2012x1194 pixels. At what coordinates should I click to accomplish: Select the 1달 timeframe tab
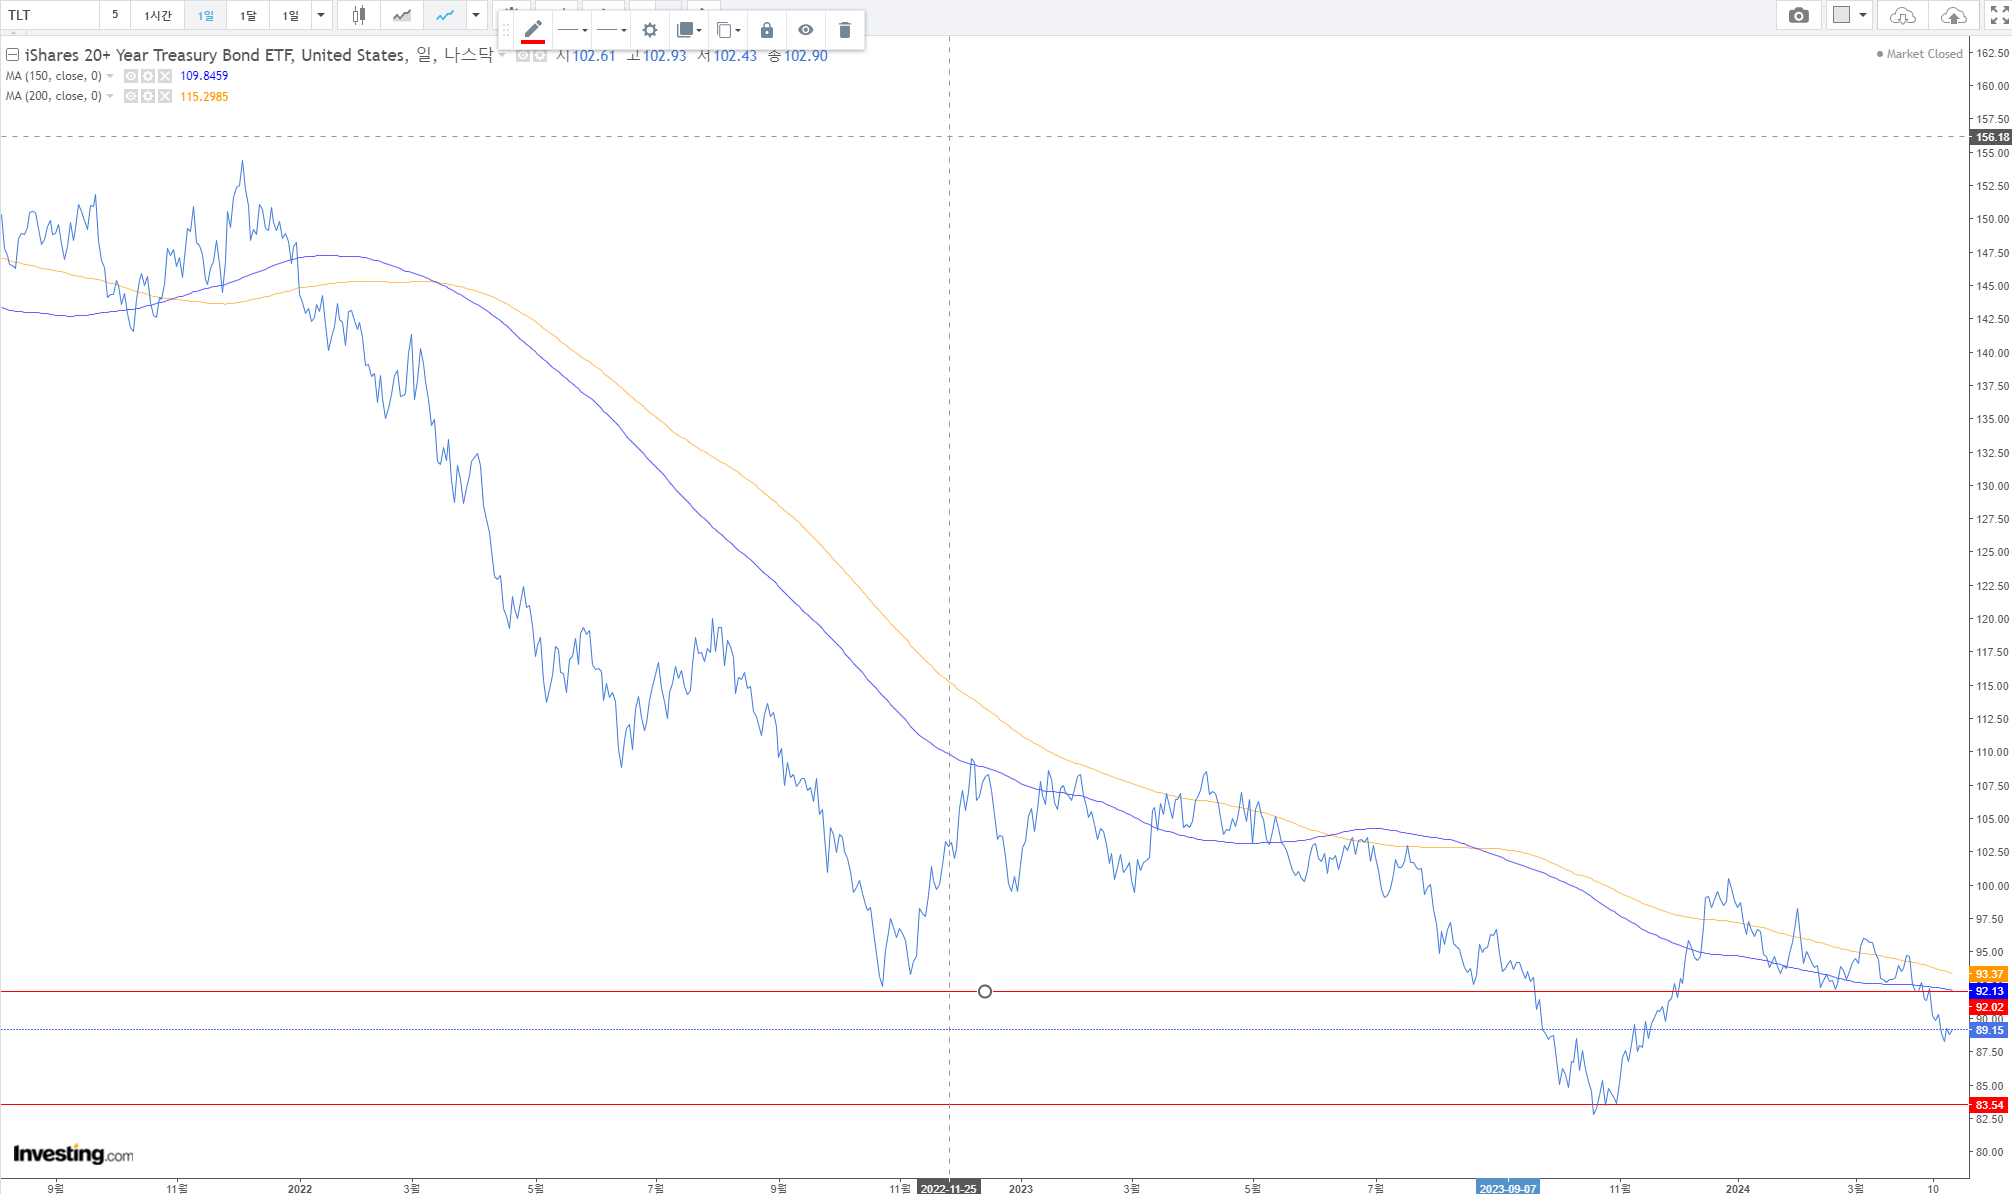pos(248,15)
